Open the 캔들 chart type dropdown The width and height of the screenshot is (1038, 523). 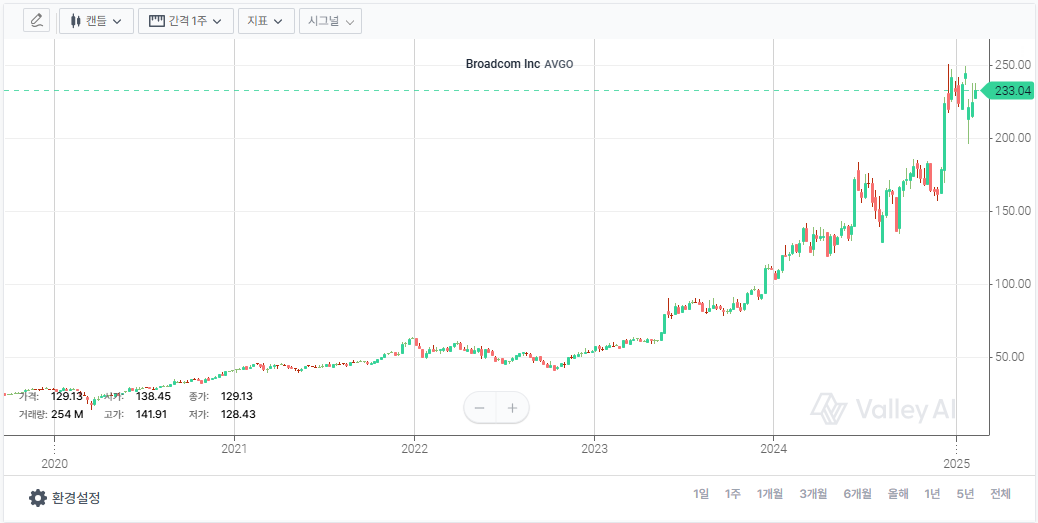point(97,21)
